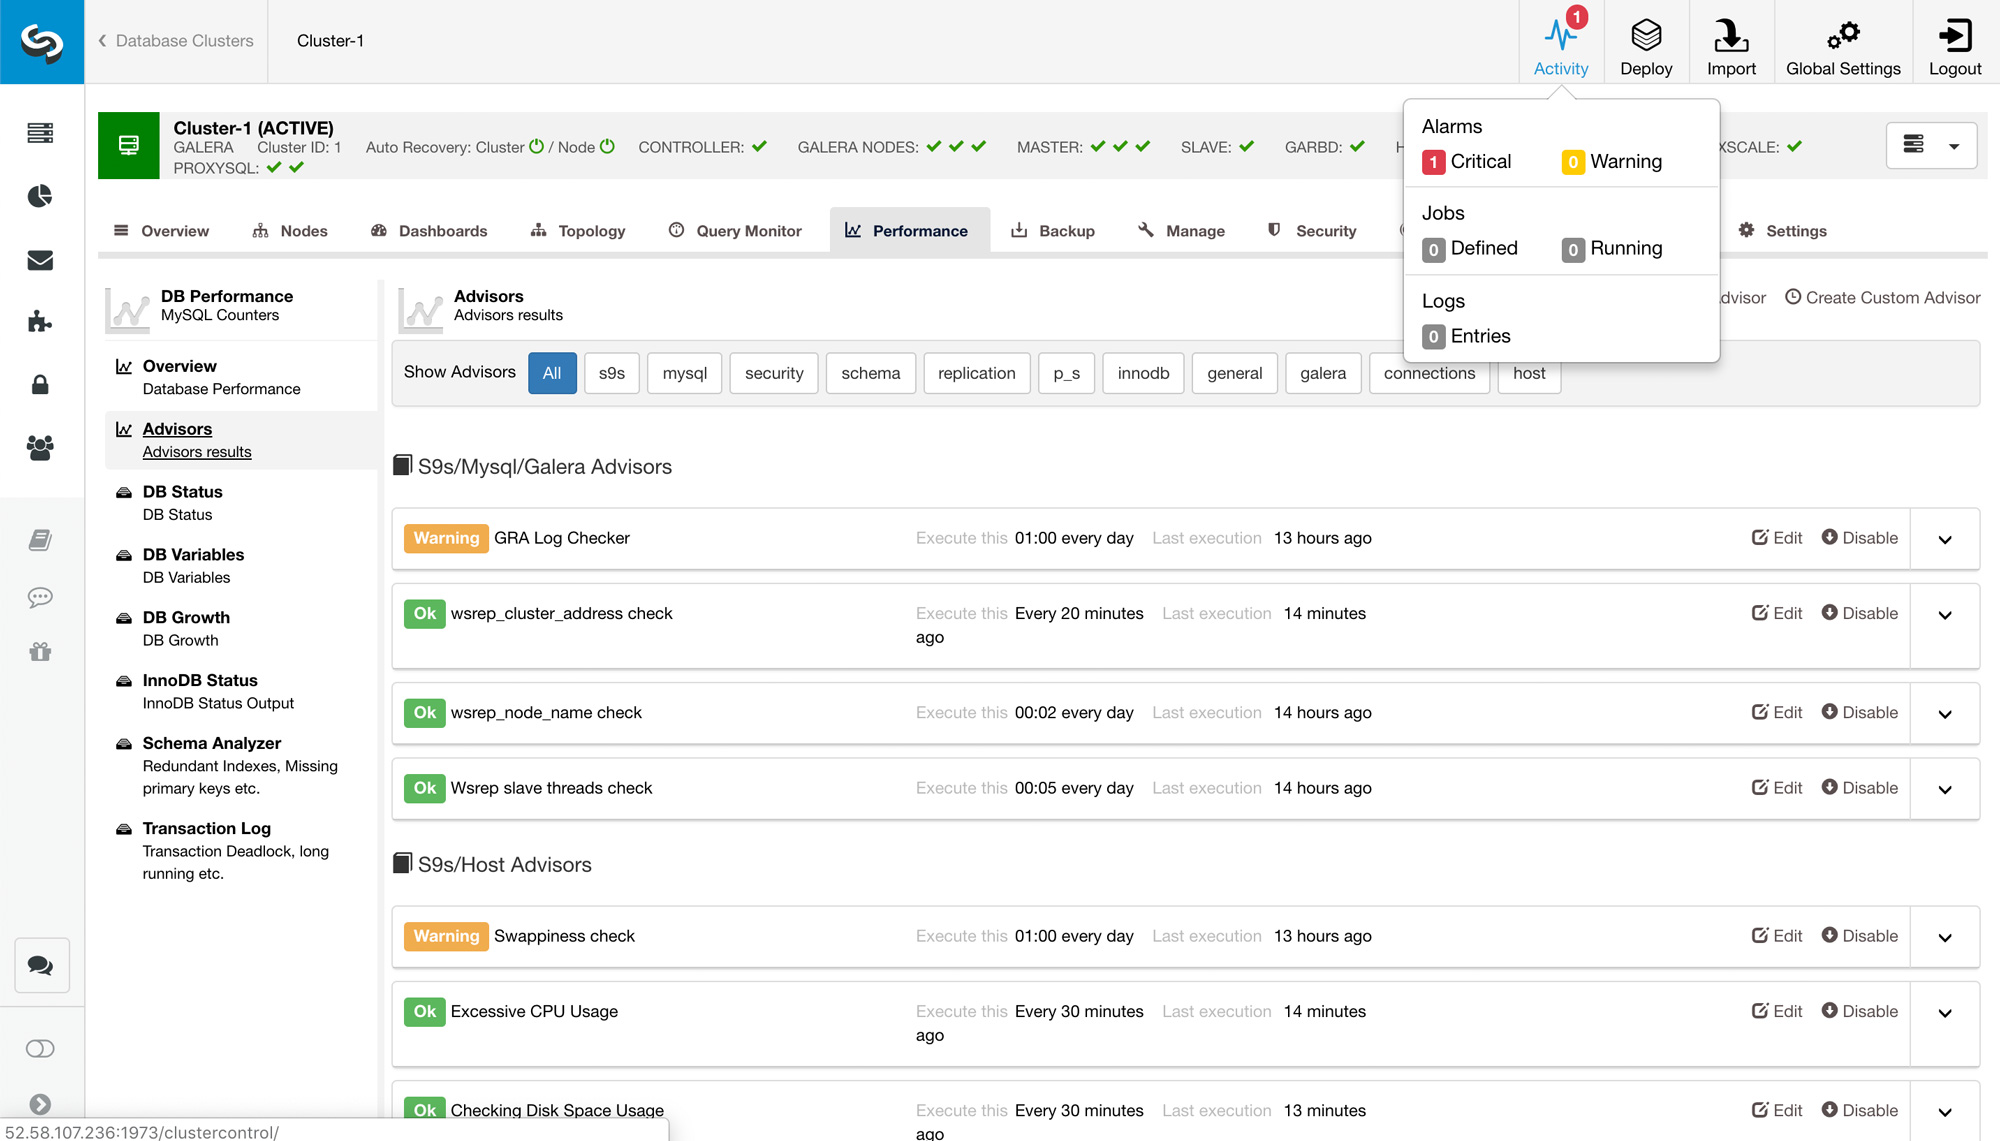Filter advisors by innodb
This screenshot has height=1141, width=2000.
[1143, 373]
